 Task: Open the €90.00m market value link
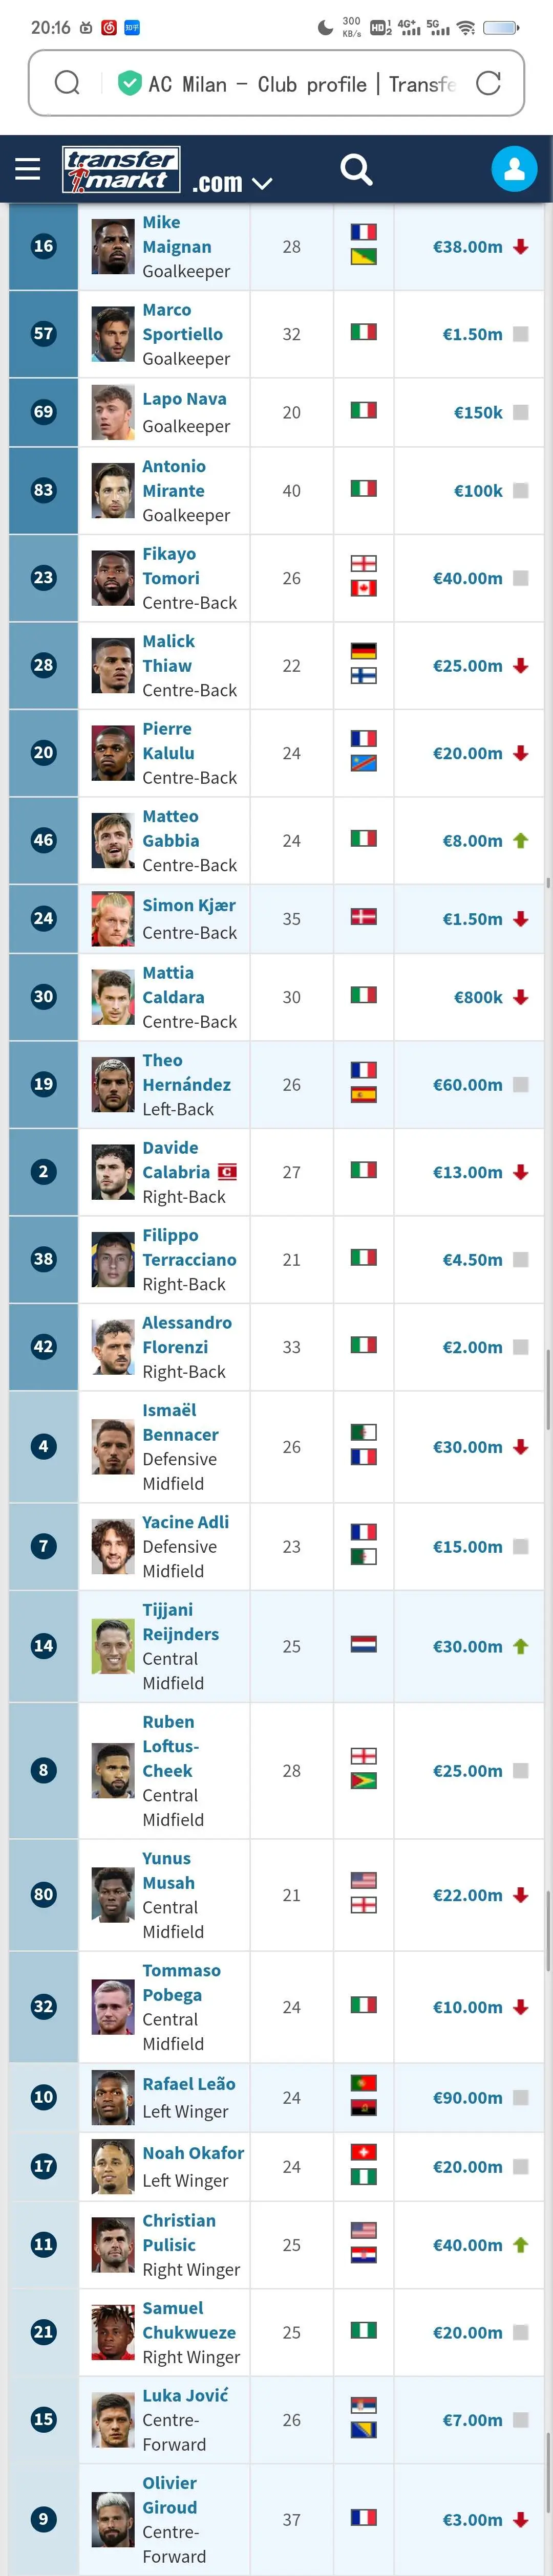tap(467, 2097)
